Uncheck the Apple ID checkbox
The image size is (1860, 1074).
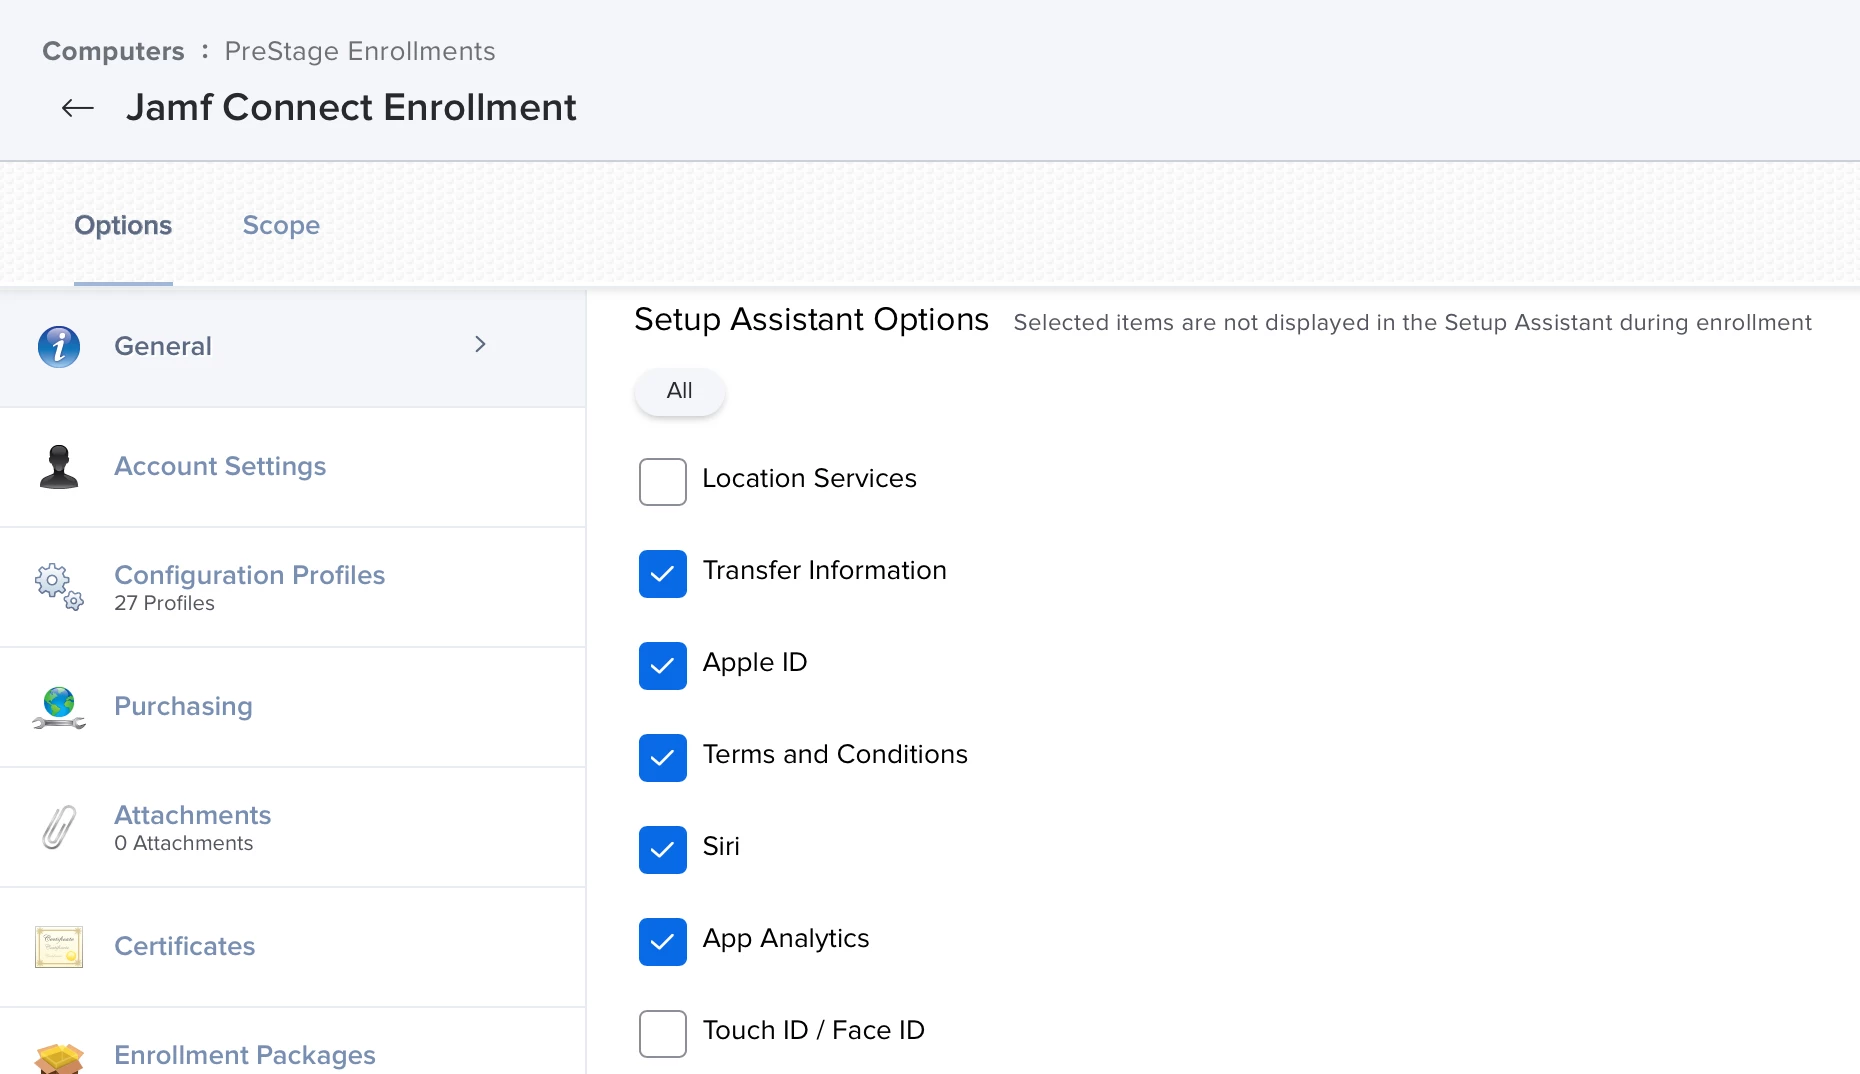(x=663, y=666)
